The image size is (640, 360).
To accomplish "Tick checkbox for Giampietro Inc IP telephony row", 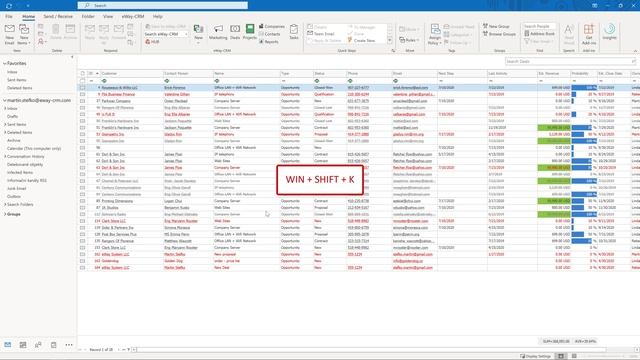I will click(82, 134).
